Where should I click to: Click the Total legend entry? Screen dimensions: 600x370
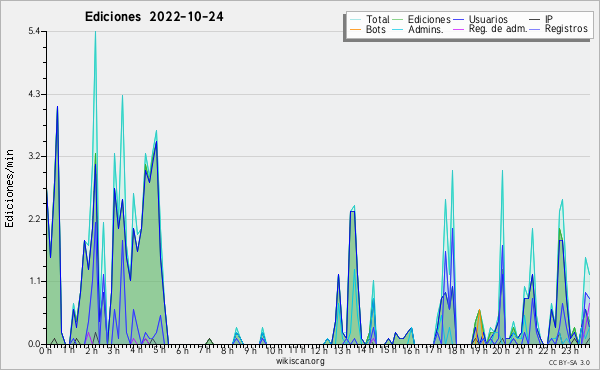click(x=370, y=19)
